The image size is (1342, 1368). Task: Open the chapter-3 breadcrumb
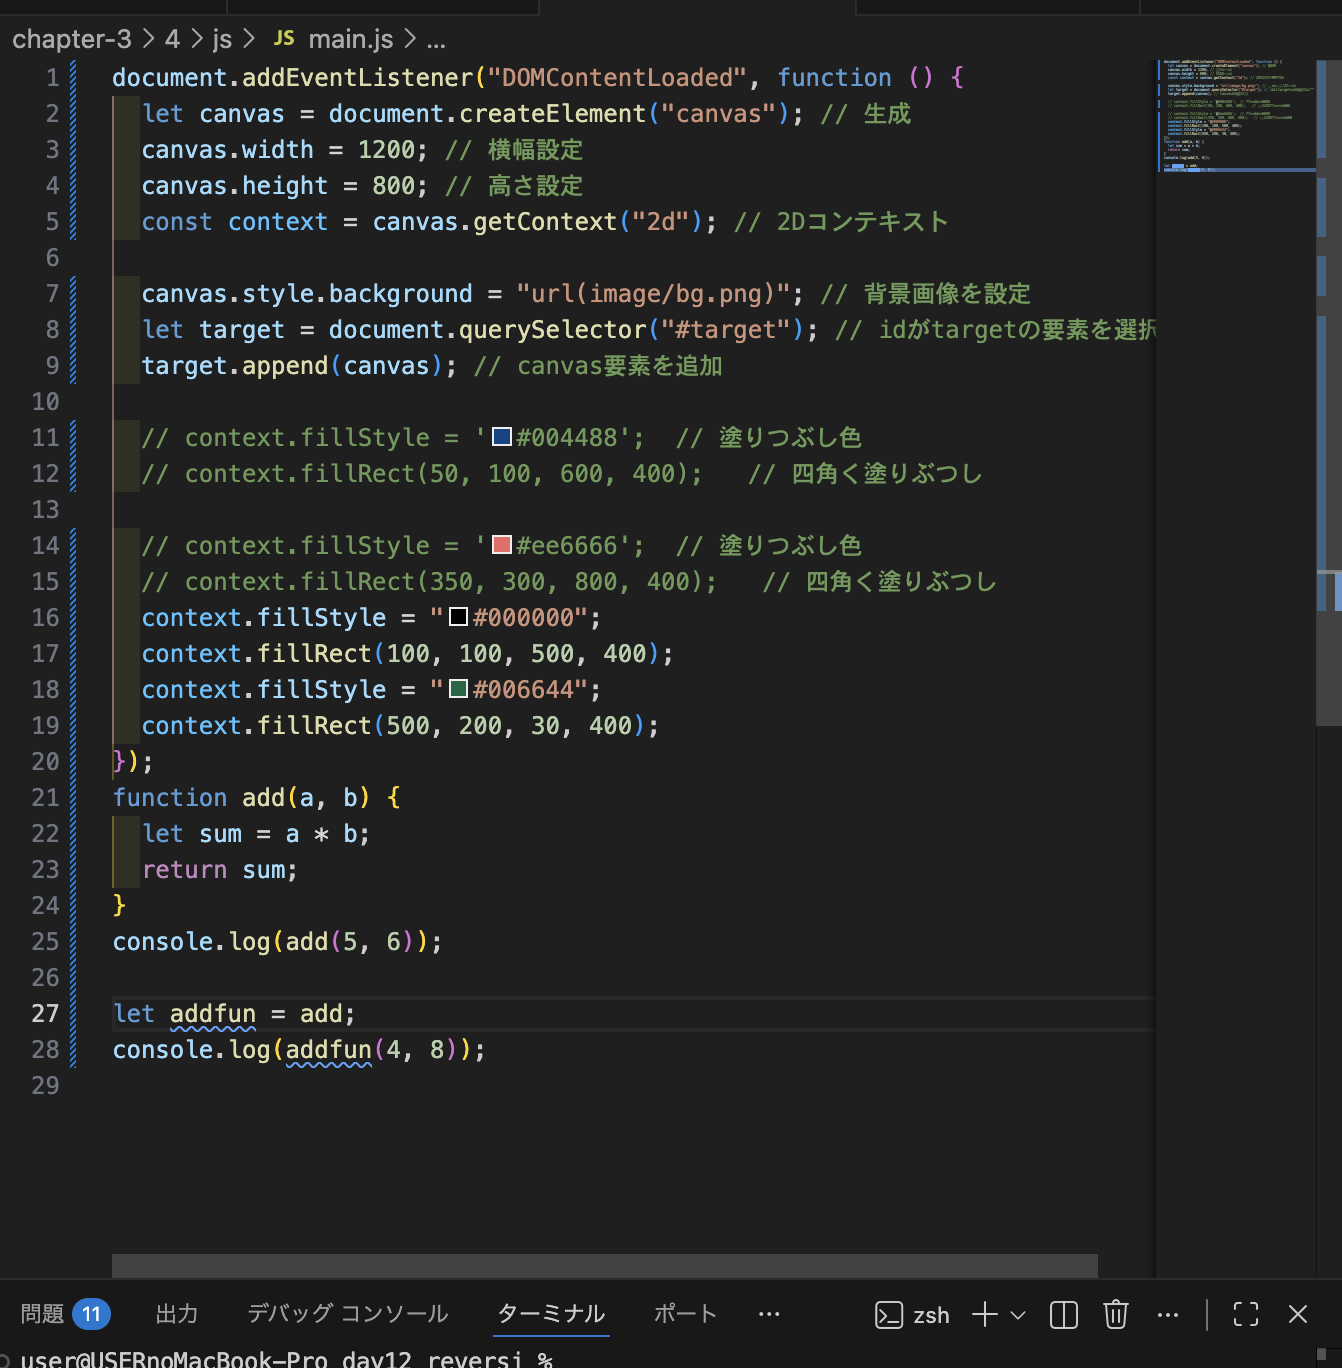click(x=72, y=39)
